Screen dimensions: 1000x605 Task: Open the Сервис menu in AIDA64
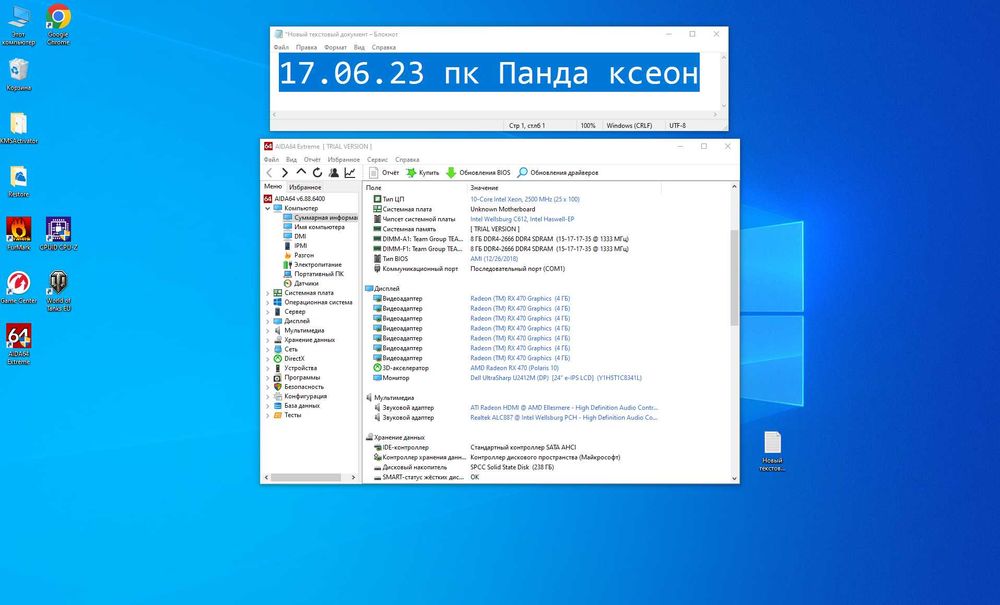pos(378,159)
